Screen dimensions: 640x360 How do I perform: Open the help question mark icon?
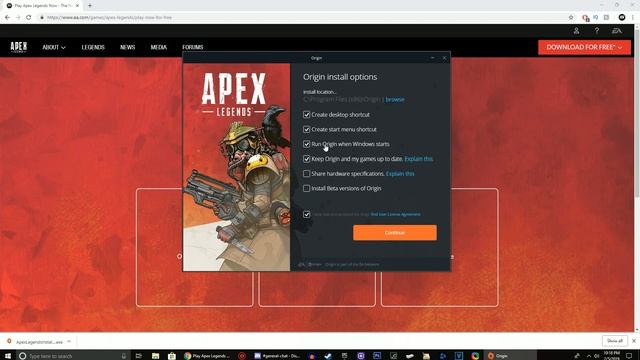click(597, 31)
